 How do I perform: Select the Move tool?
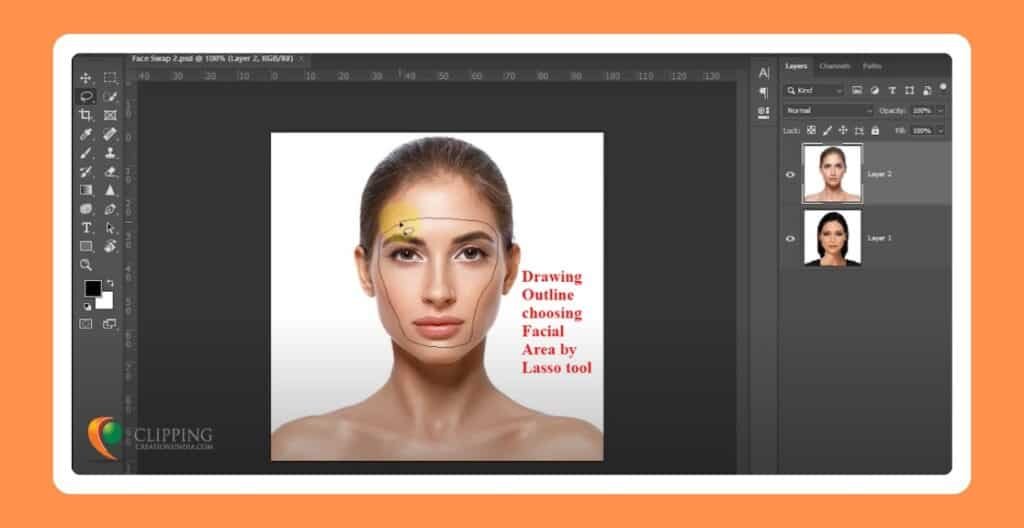point(86,78)
